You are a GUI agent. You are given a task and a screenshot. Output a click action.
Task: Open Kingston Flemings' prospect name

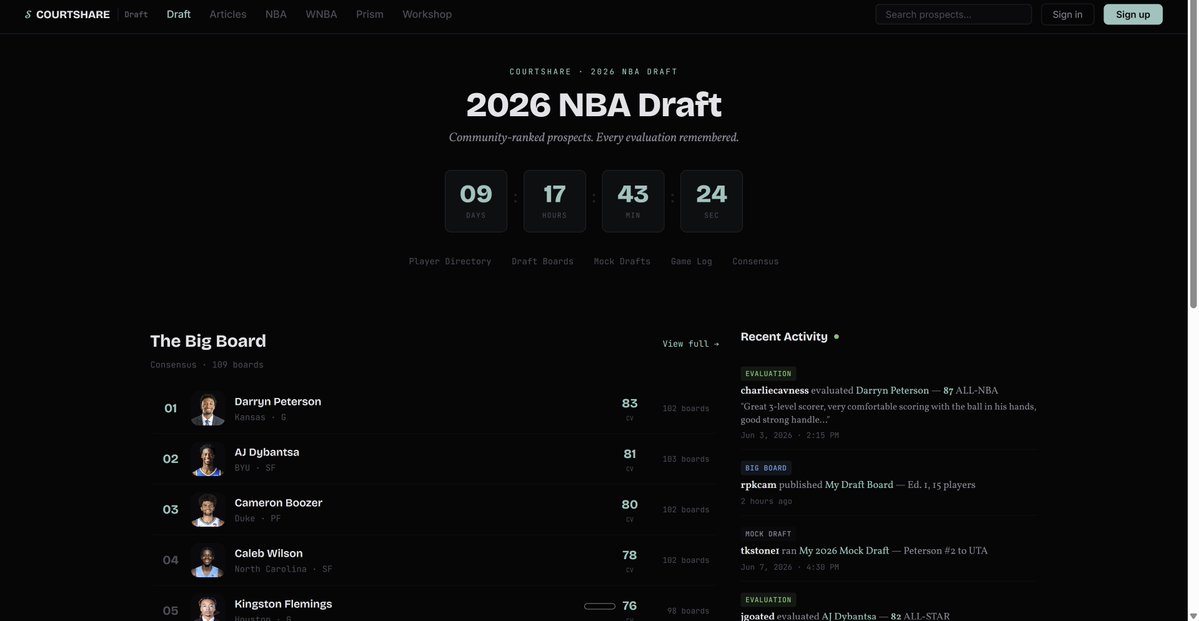283,604
